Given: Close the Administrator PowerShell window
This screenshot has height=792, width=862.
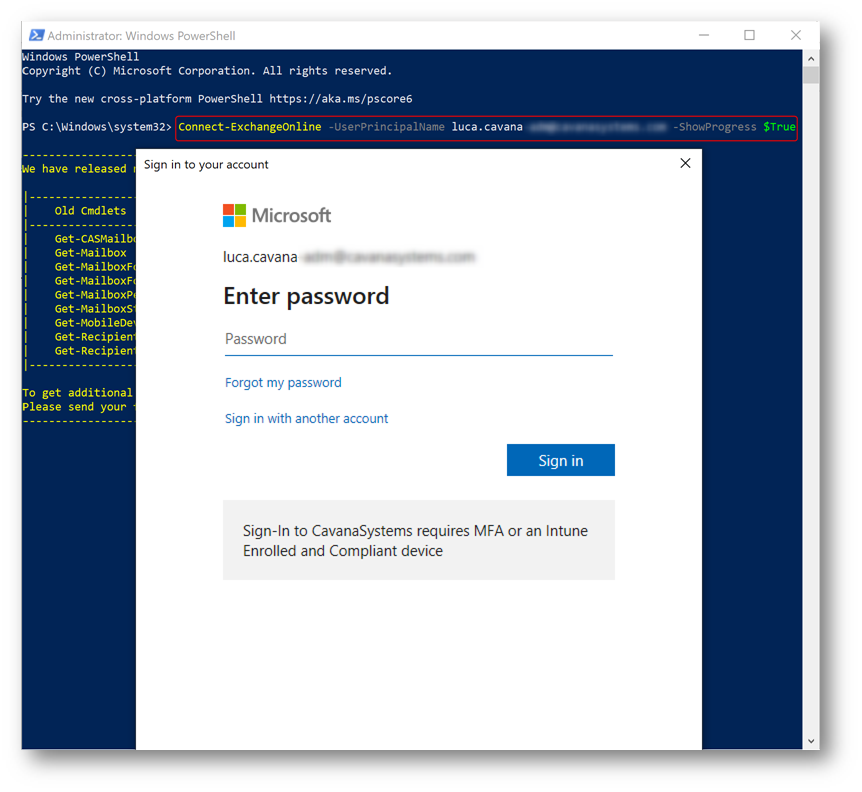Looking at the screenshot, I should click(795, 35).
